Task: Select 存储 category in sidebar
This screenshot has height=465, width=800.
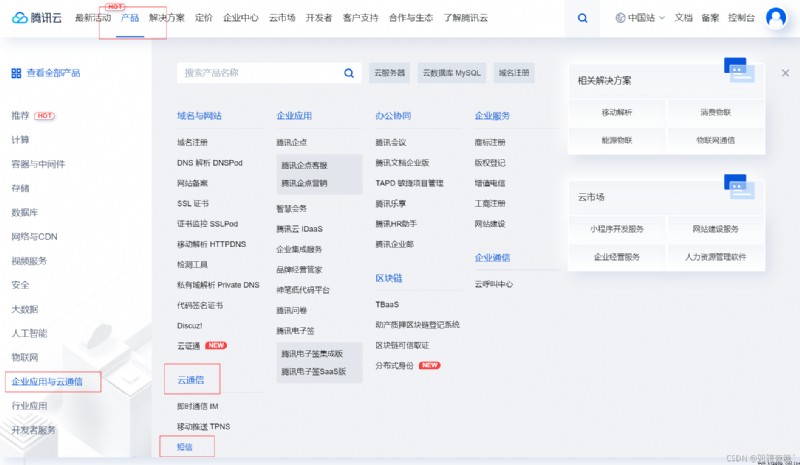Action: 20,188
